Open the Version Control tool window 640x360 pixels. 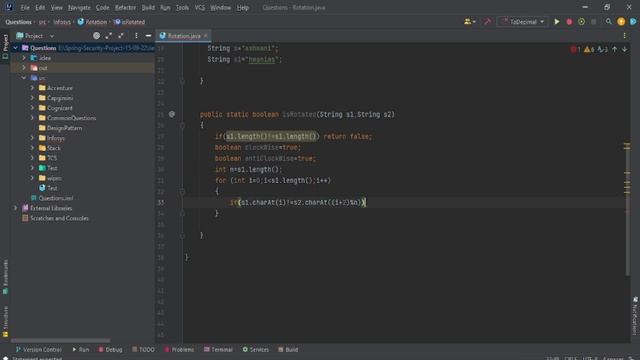(x=38, y=350)
